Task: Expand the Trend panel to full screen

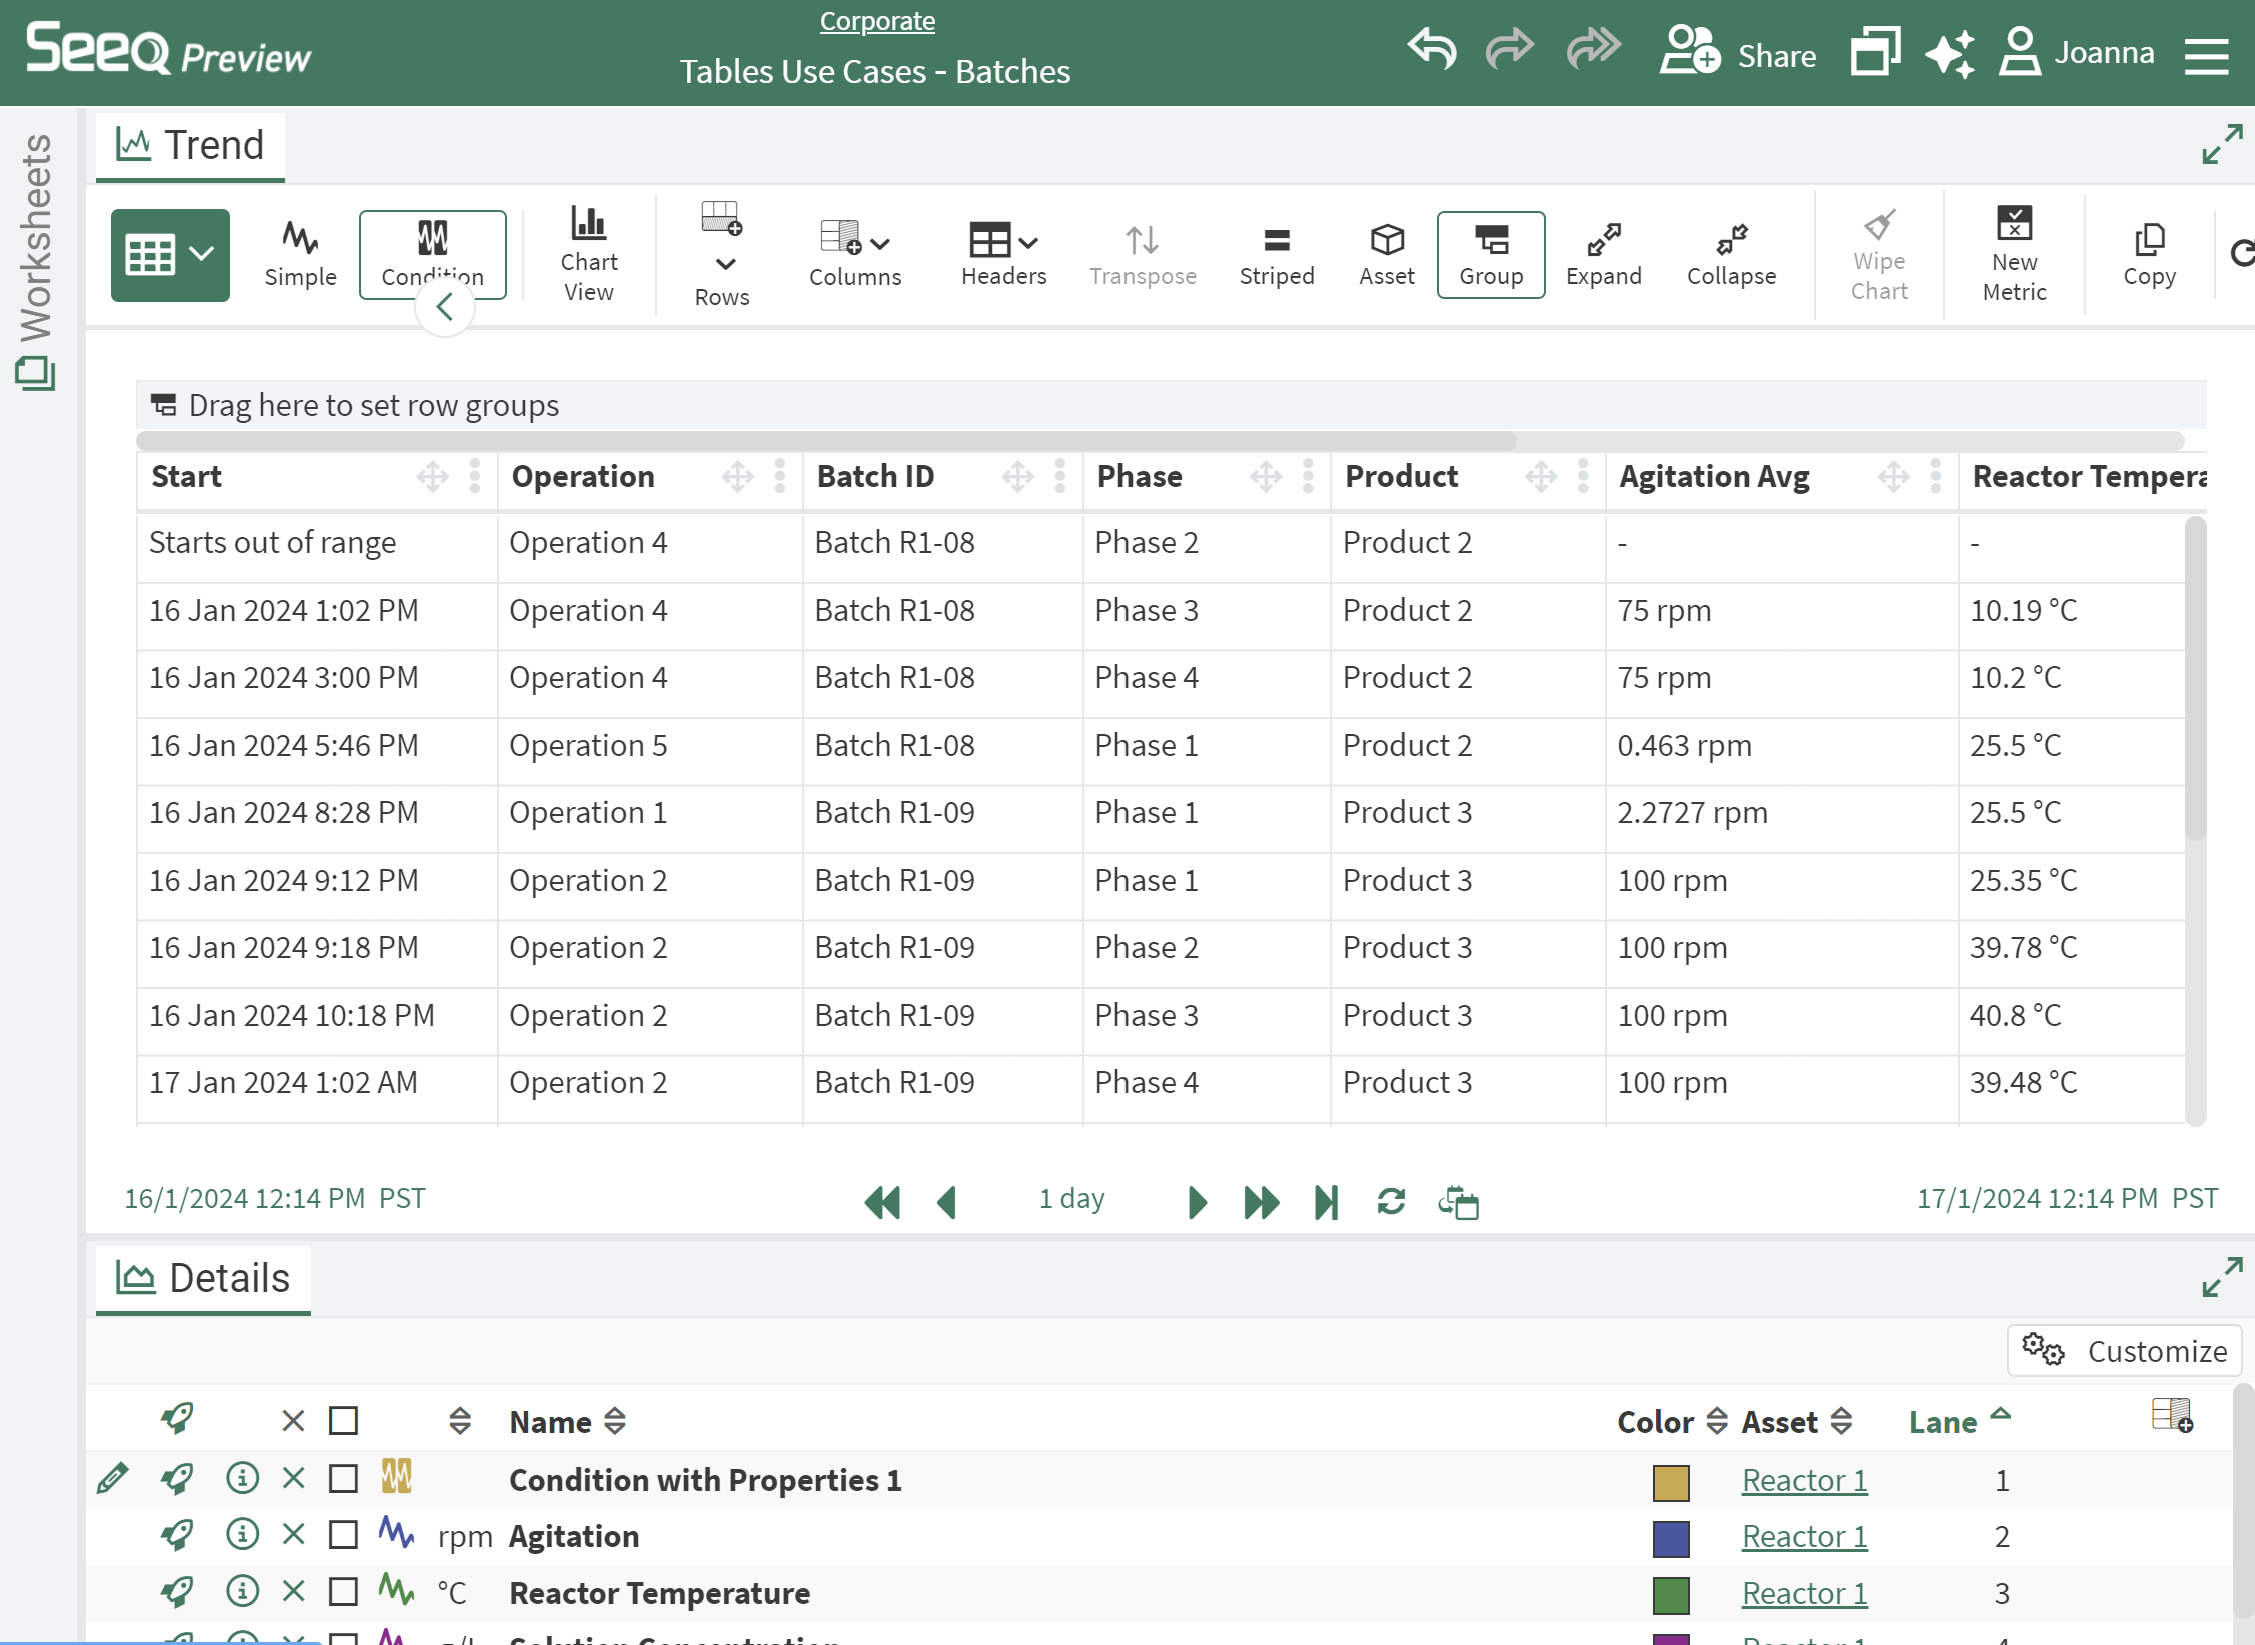Action: [2222, 144]
